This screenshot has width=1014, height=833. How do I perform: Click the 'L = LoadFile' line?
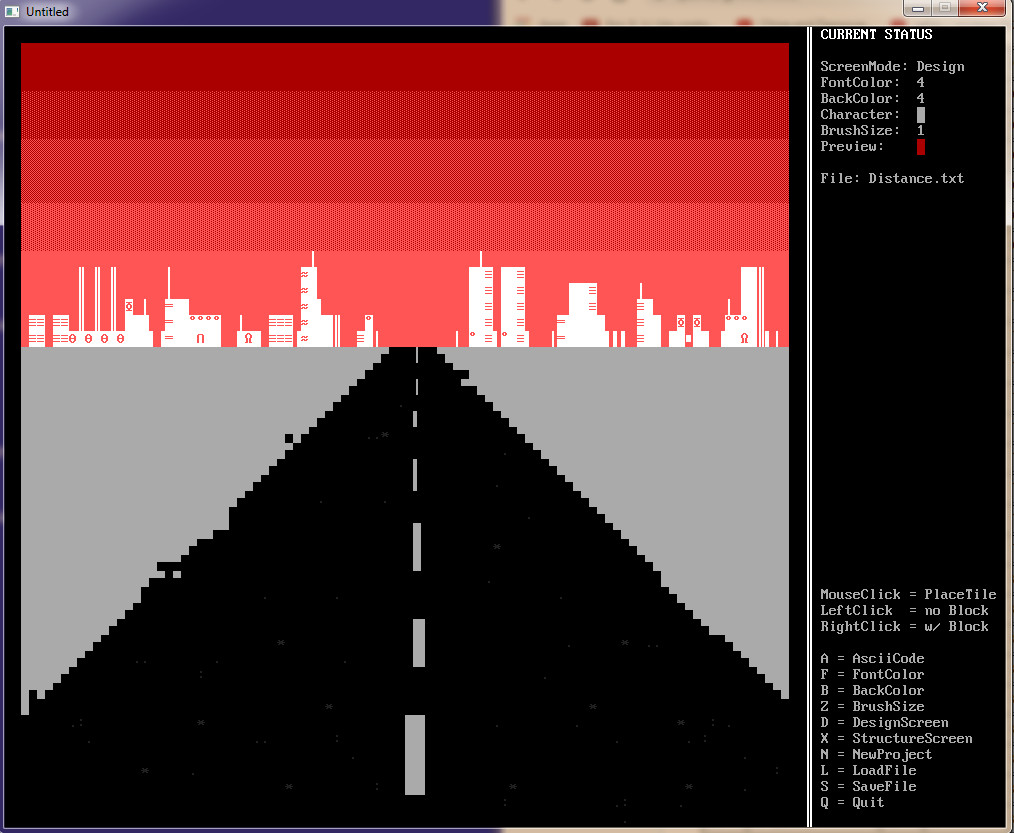(868, 771)
